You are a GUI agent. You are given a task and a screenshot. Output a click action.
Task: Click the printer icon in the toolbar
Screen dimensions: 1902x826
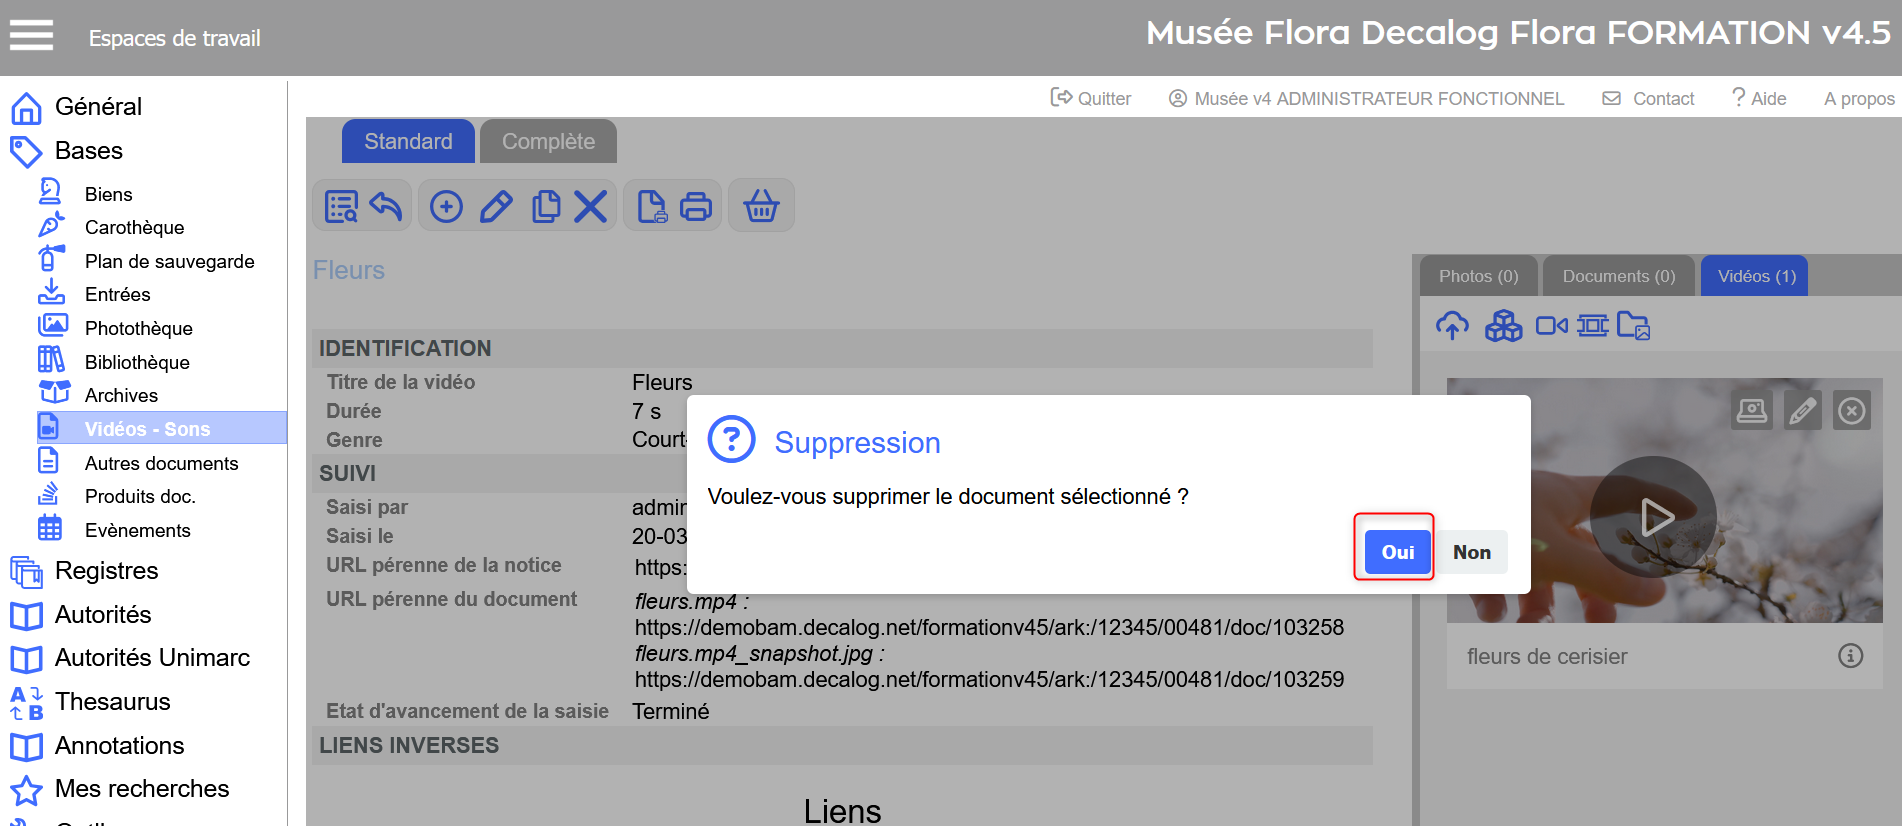(696, 207)
